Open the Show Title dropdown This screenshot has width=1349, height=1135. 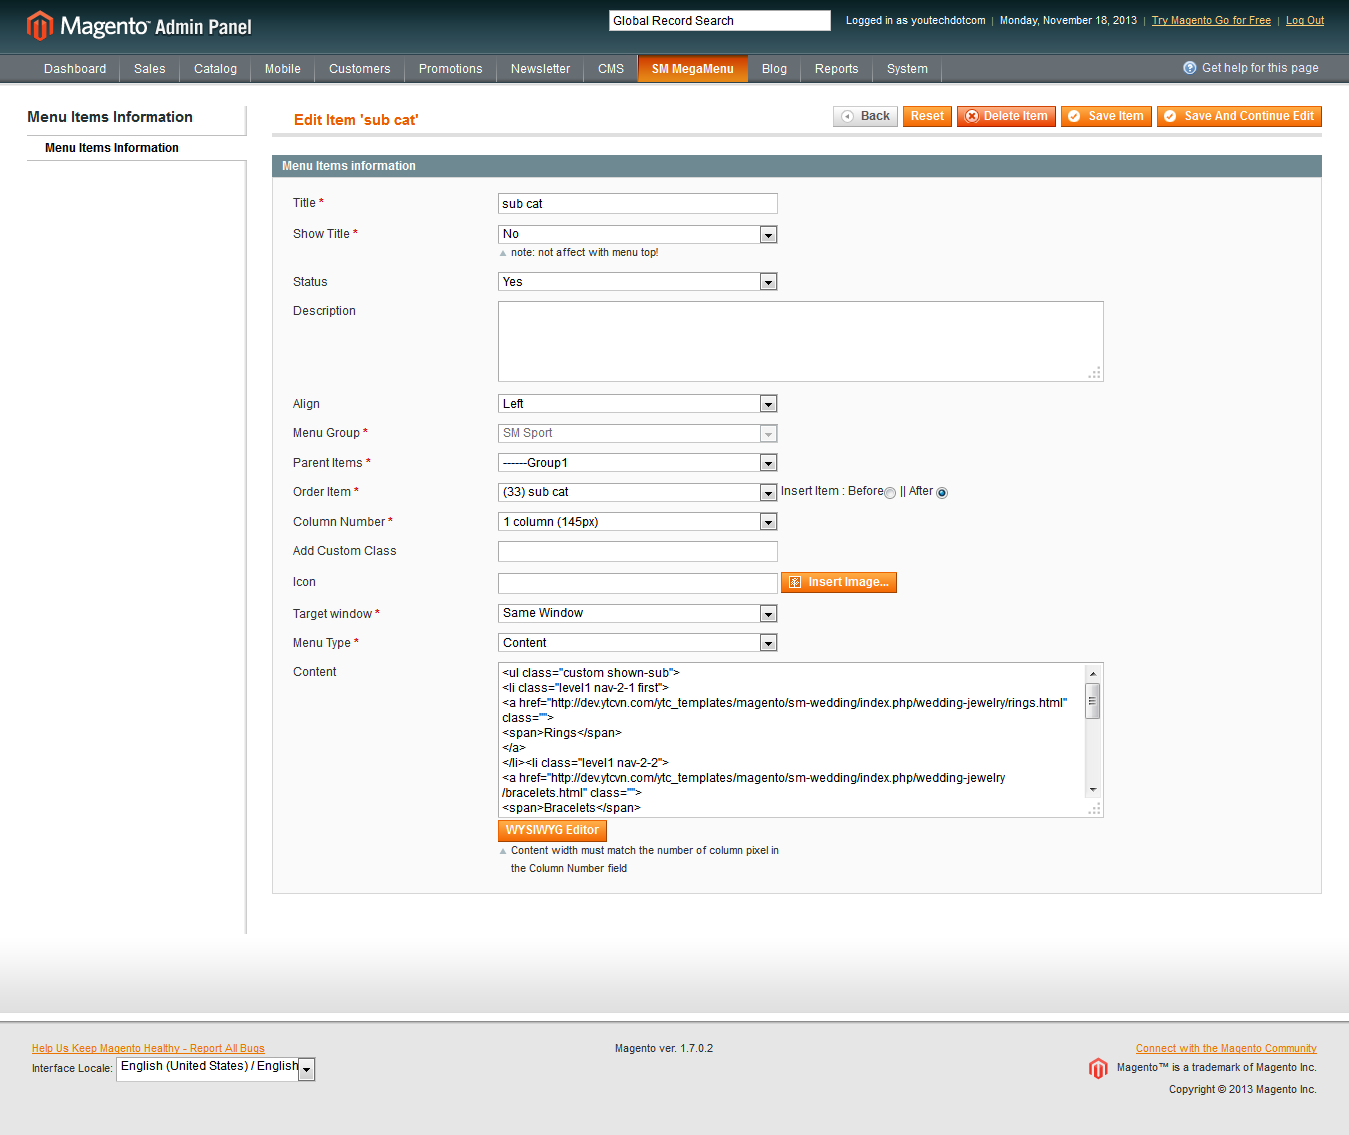point(638,234)
